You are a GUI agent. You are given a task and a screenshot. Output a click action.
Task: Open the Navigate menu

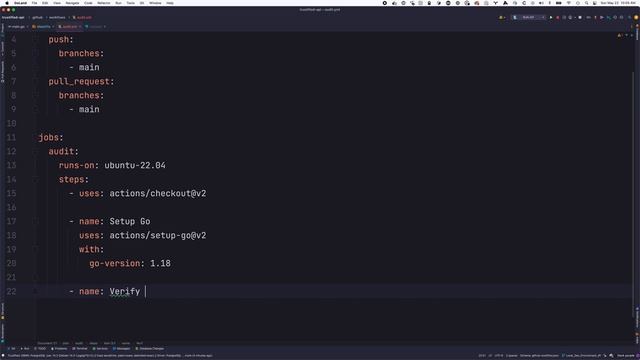tap(72, 3)
